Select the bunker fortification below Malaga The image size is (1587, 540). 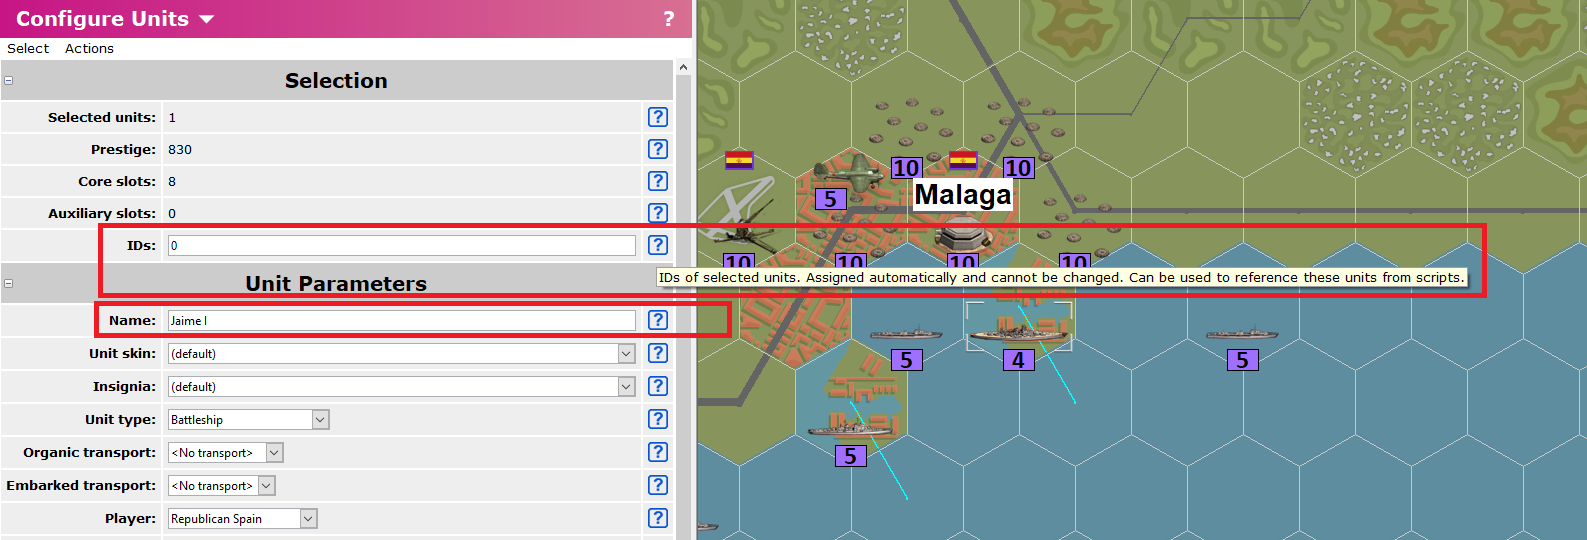tap(961, 236)
